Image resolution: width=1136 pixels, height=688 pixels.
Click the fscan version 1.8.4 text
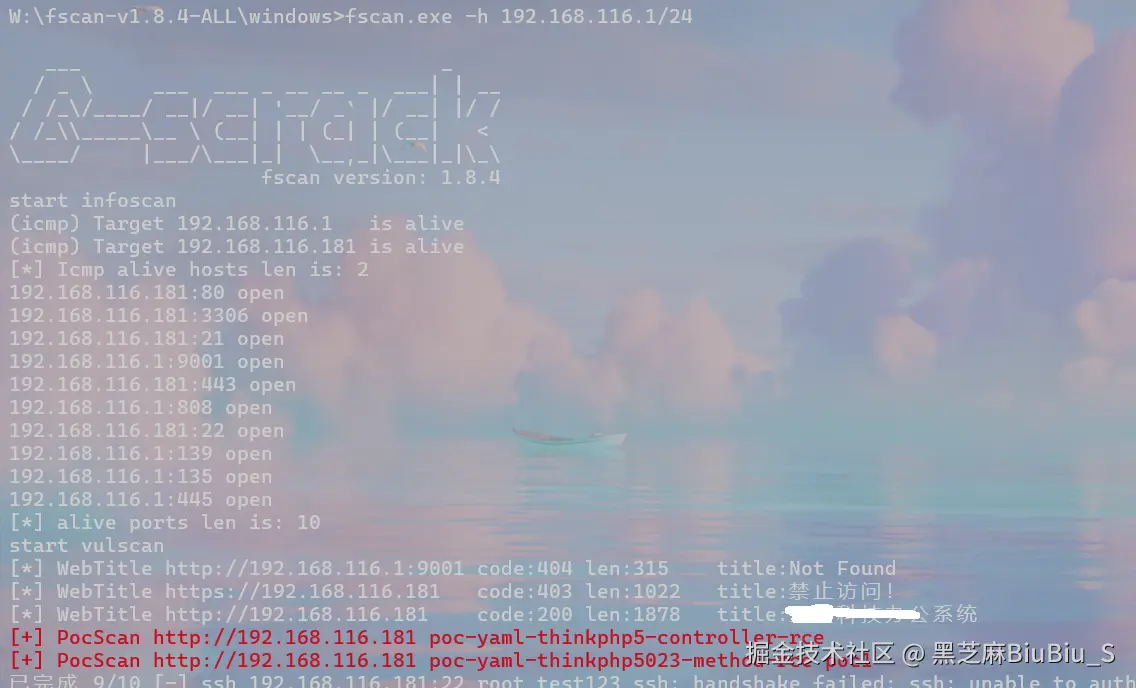380,177
